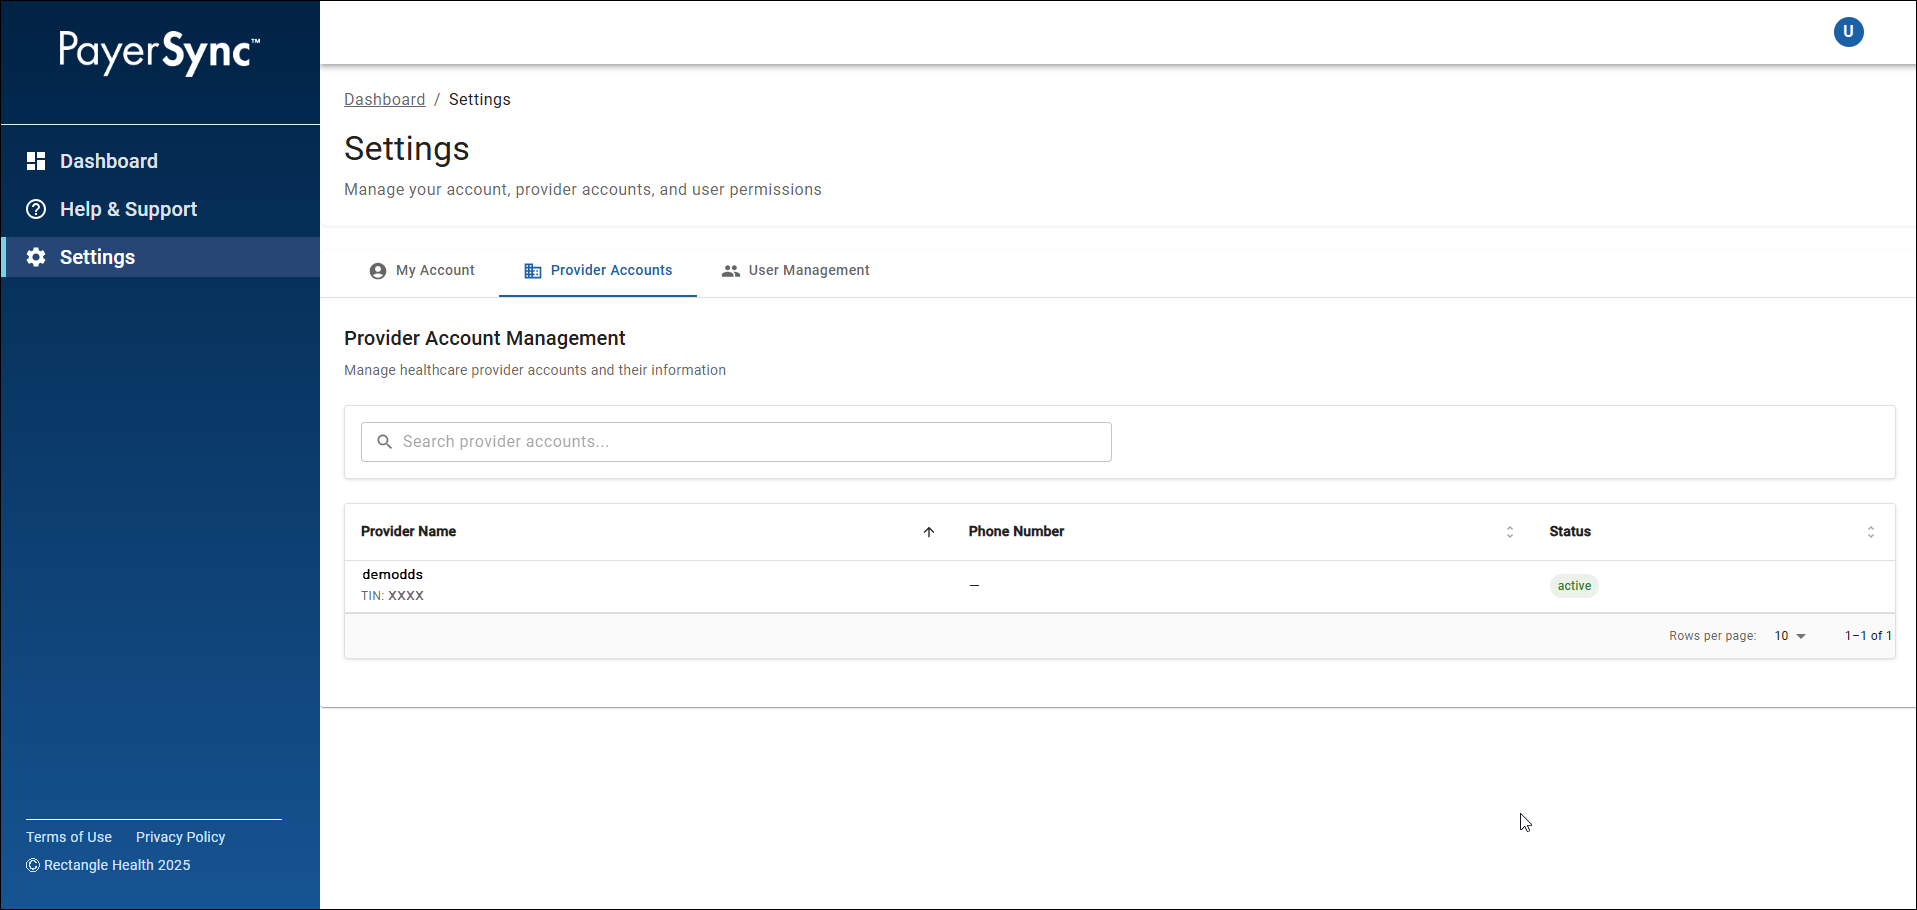The width and height of the screenshot is (1917, 910).
Task: Toggle the Provider Name sort arrow
Action: click(929, 532)
